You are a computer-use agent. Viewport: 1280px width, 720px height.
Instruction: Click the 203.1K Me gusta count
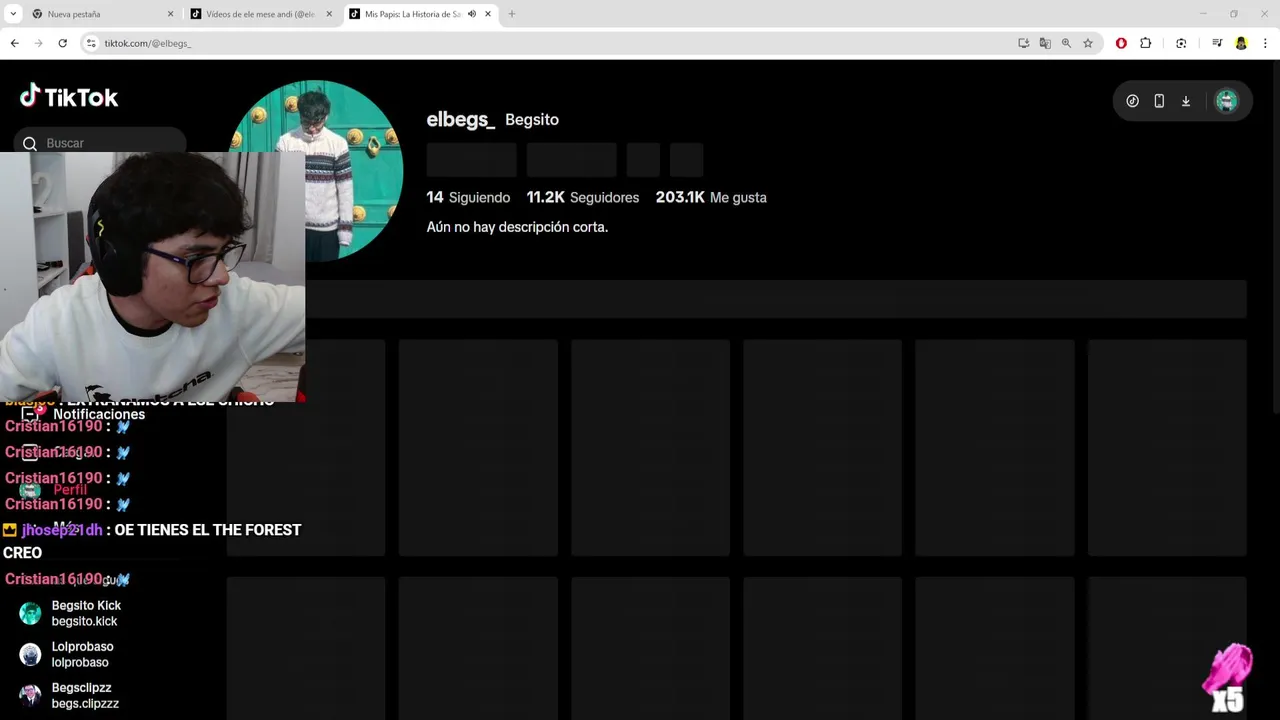[x=711, y=197]
